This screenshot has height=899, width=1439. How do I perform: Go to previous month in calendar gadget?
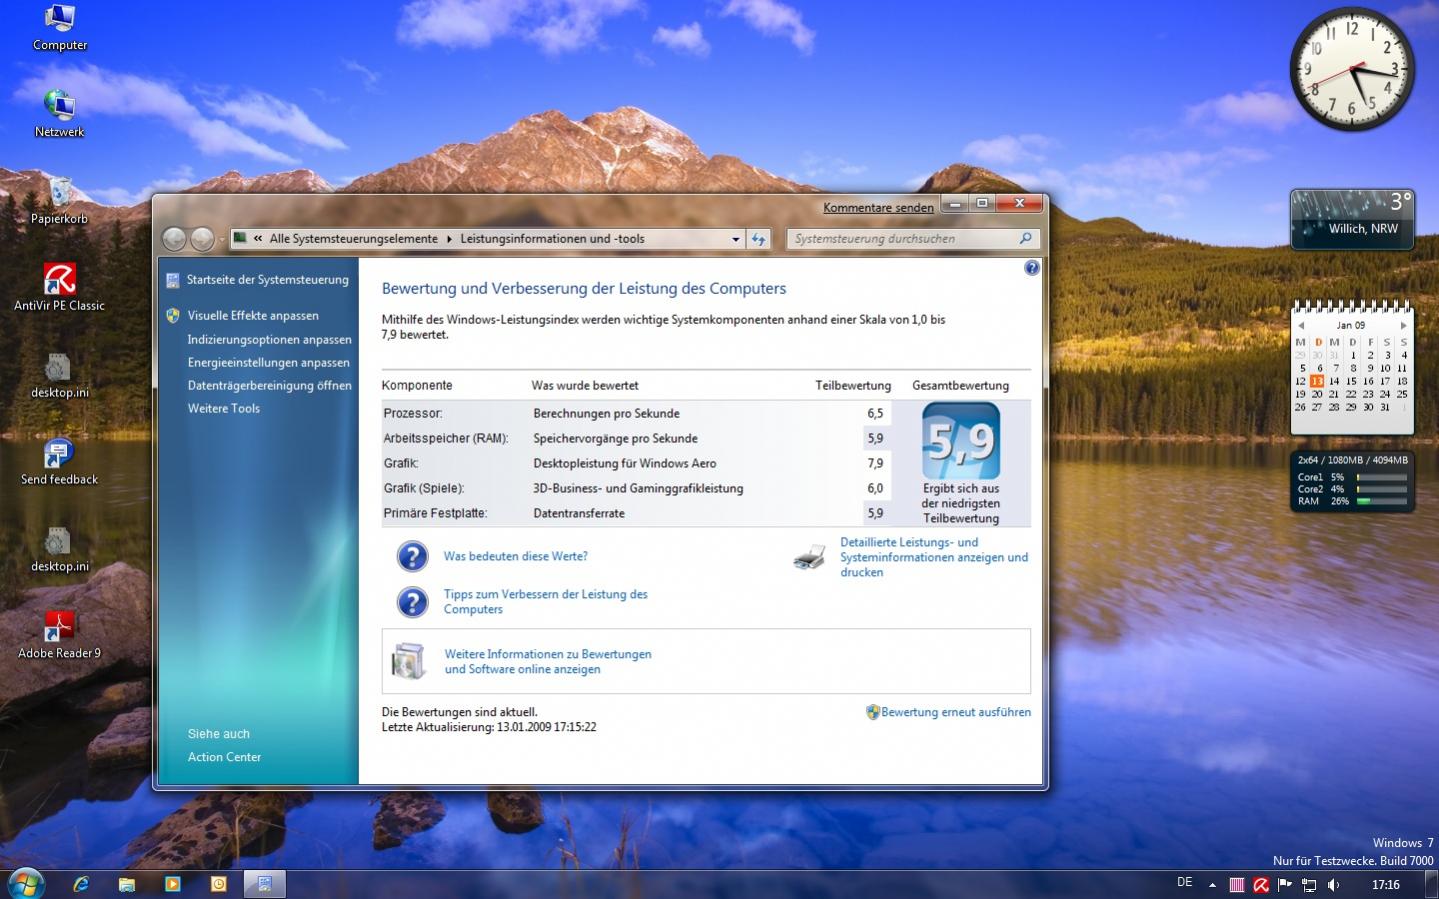point(1301,325)
